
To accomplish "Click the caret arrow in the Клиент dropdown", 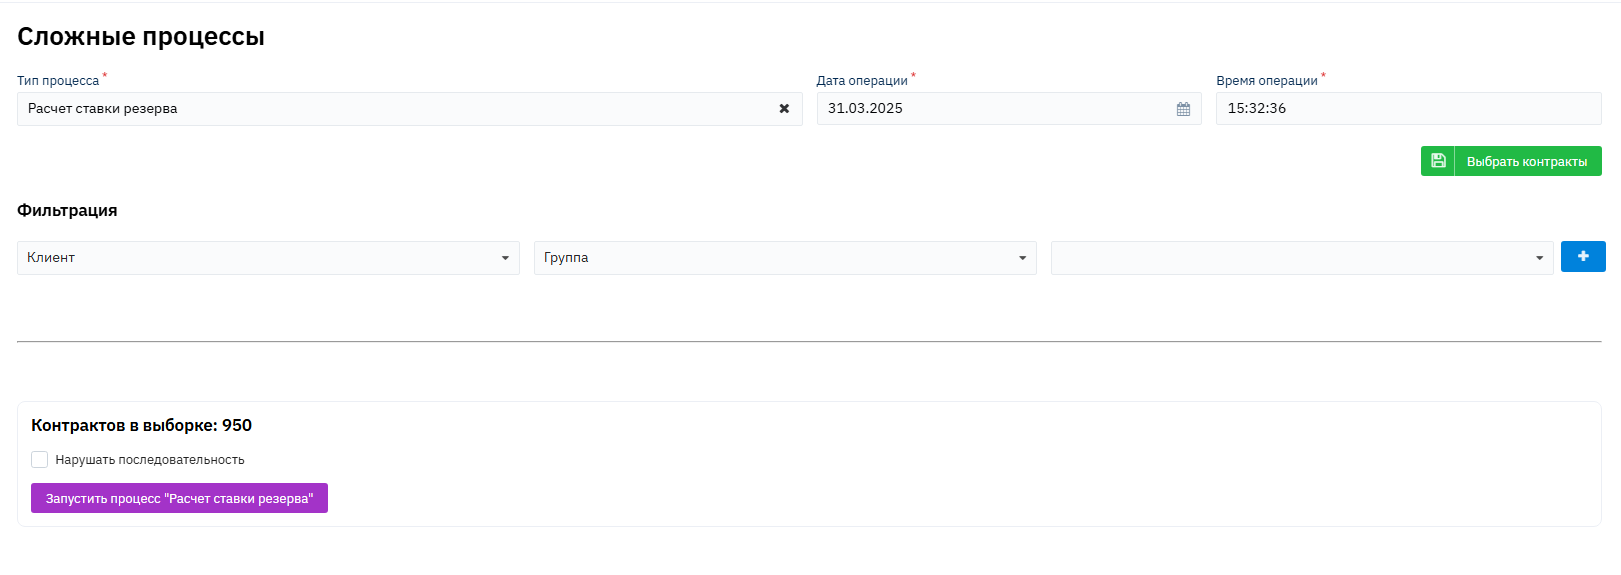I will click(x=505, y=258).
